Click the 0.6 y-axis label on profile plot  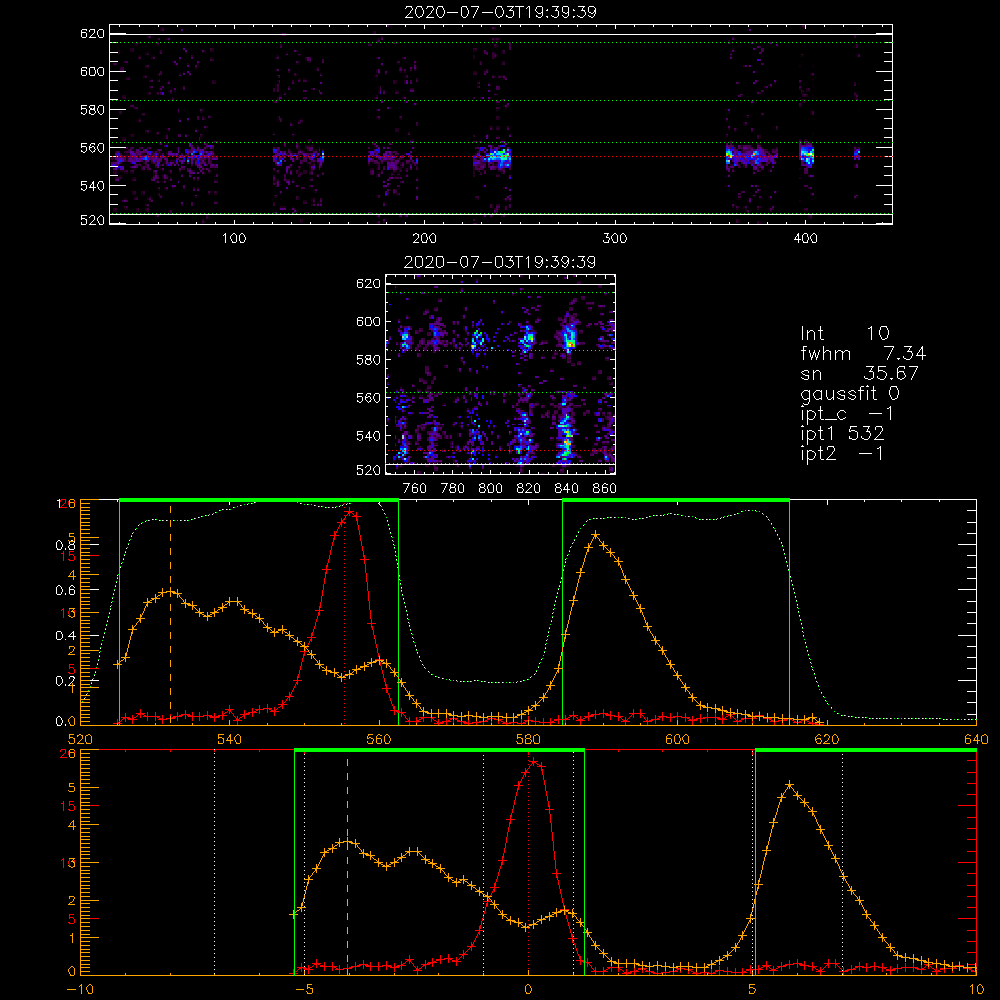[66, 591]
